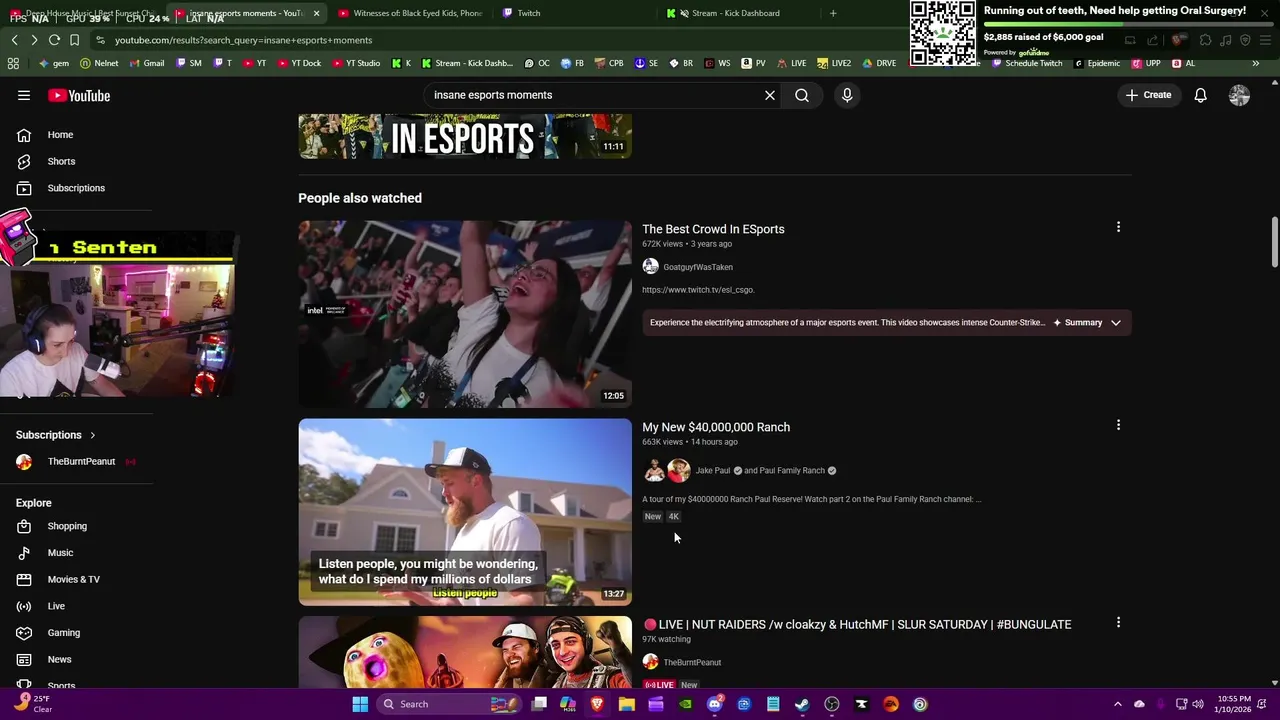
Task: Open Subscriptions in the sidebar
Action: pyautogui.click(x=77, y=188)
